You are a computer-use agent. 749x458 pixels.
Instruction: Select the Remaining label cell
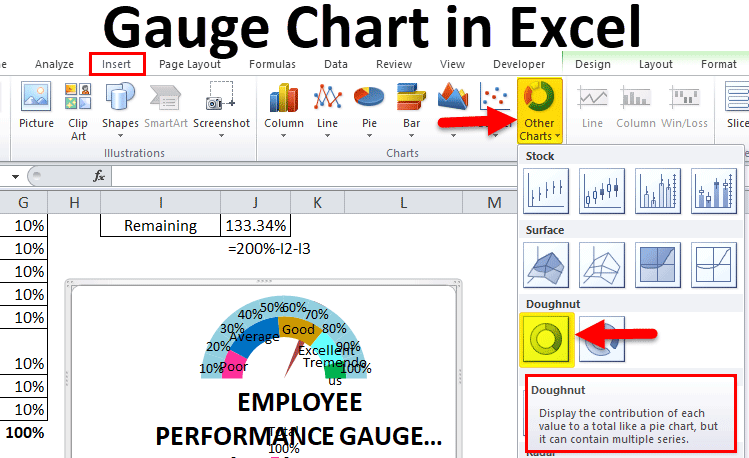click(160, 225)
